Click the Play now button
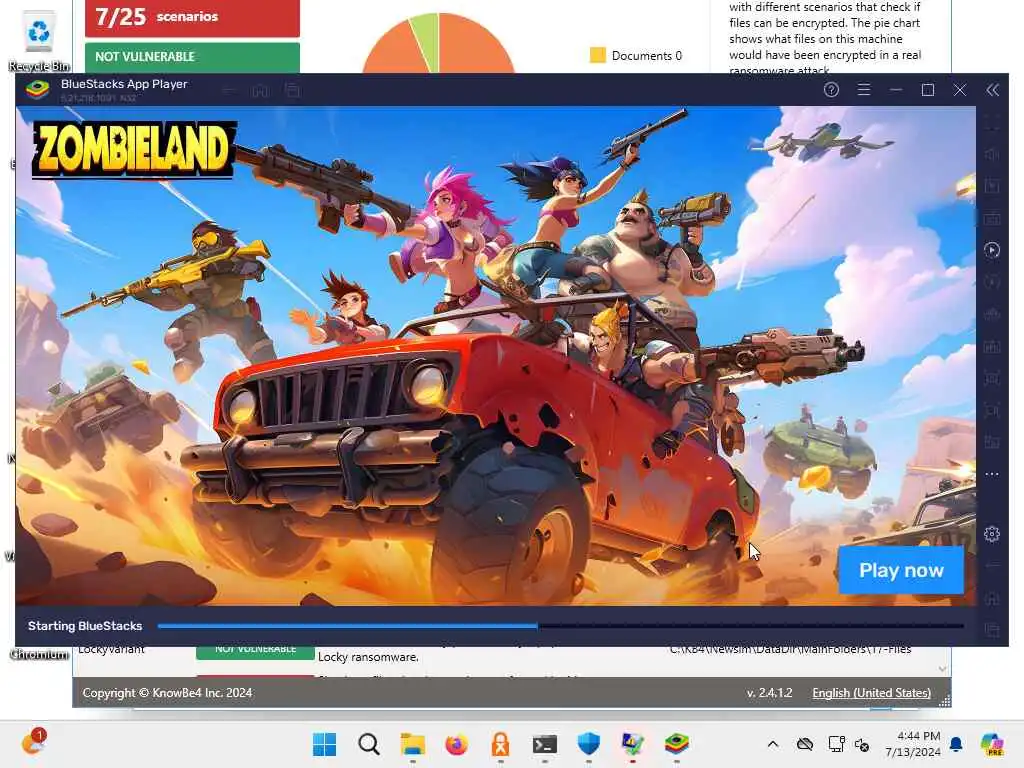The height and width of the screenshot is (768, 1024). coord(901,570)
